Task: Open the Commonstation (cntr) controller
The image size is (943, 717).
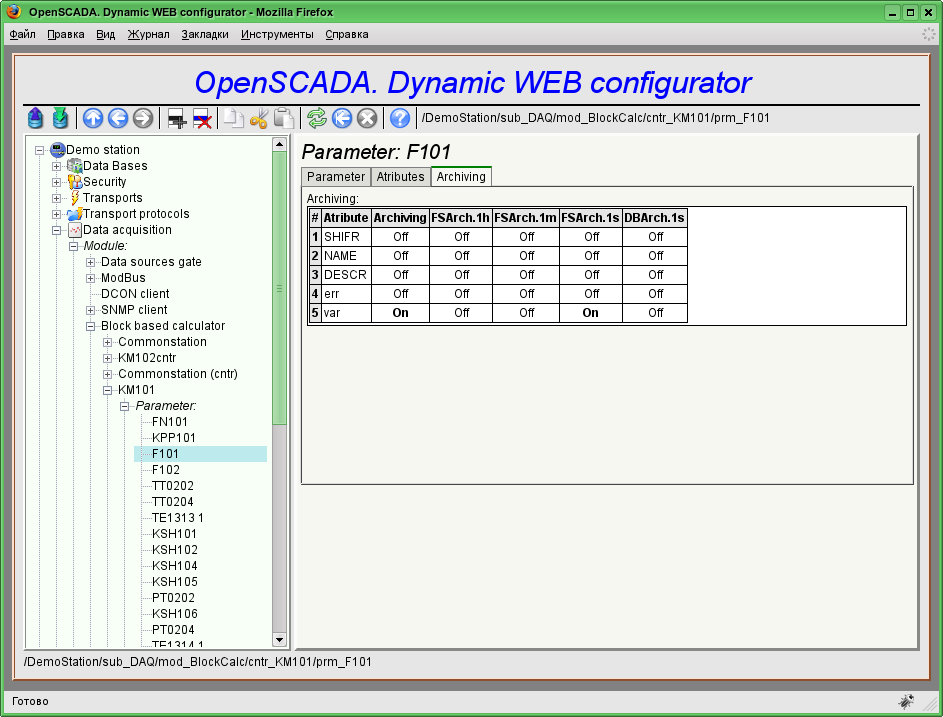Action: (x=178, y=374)
